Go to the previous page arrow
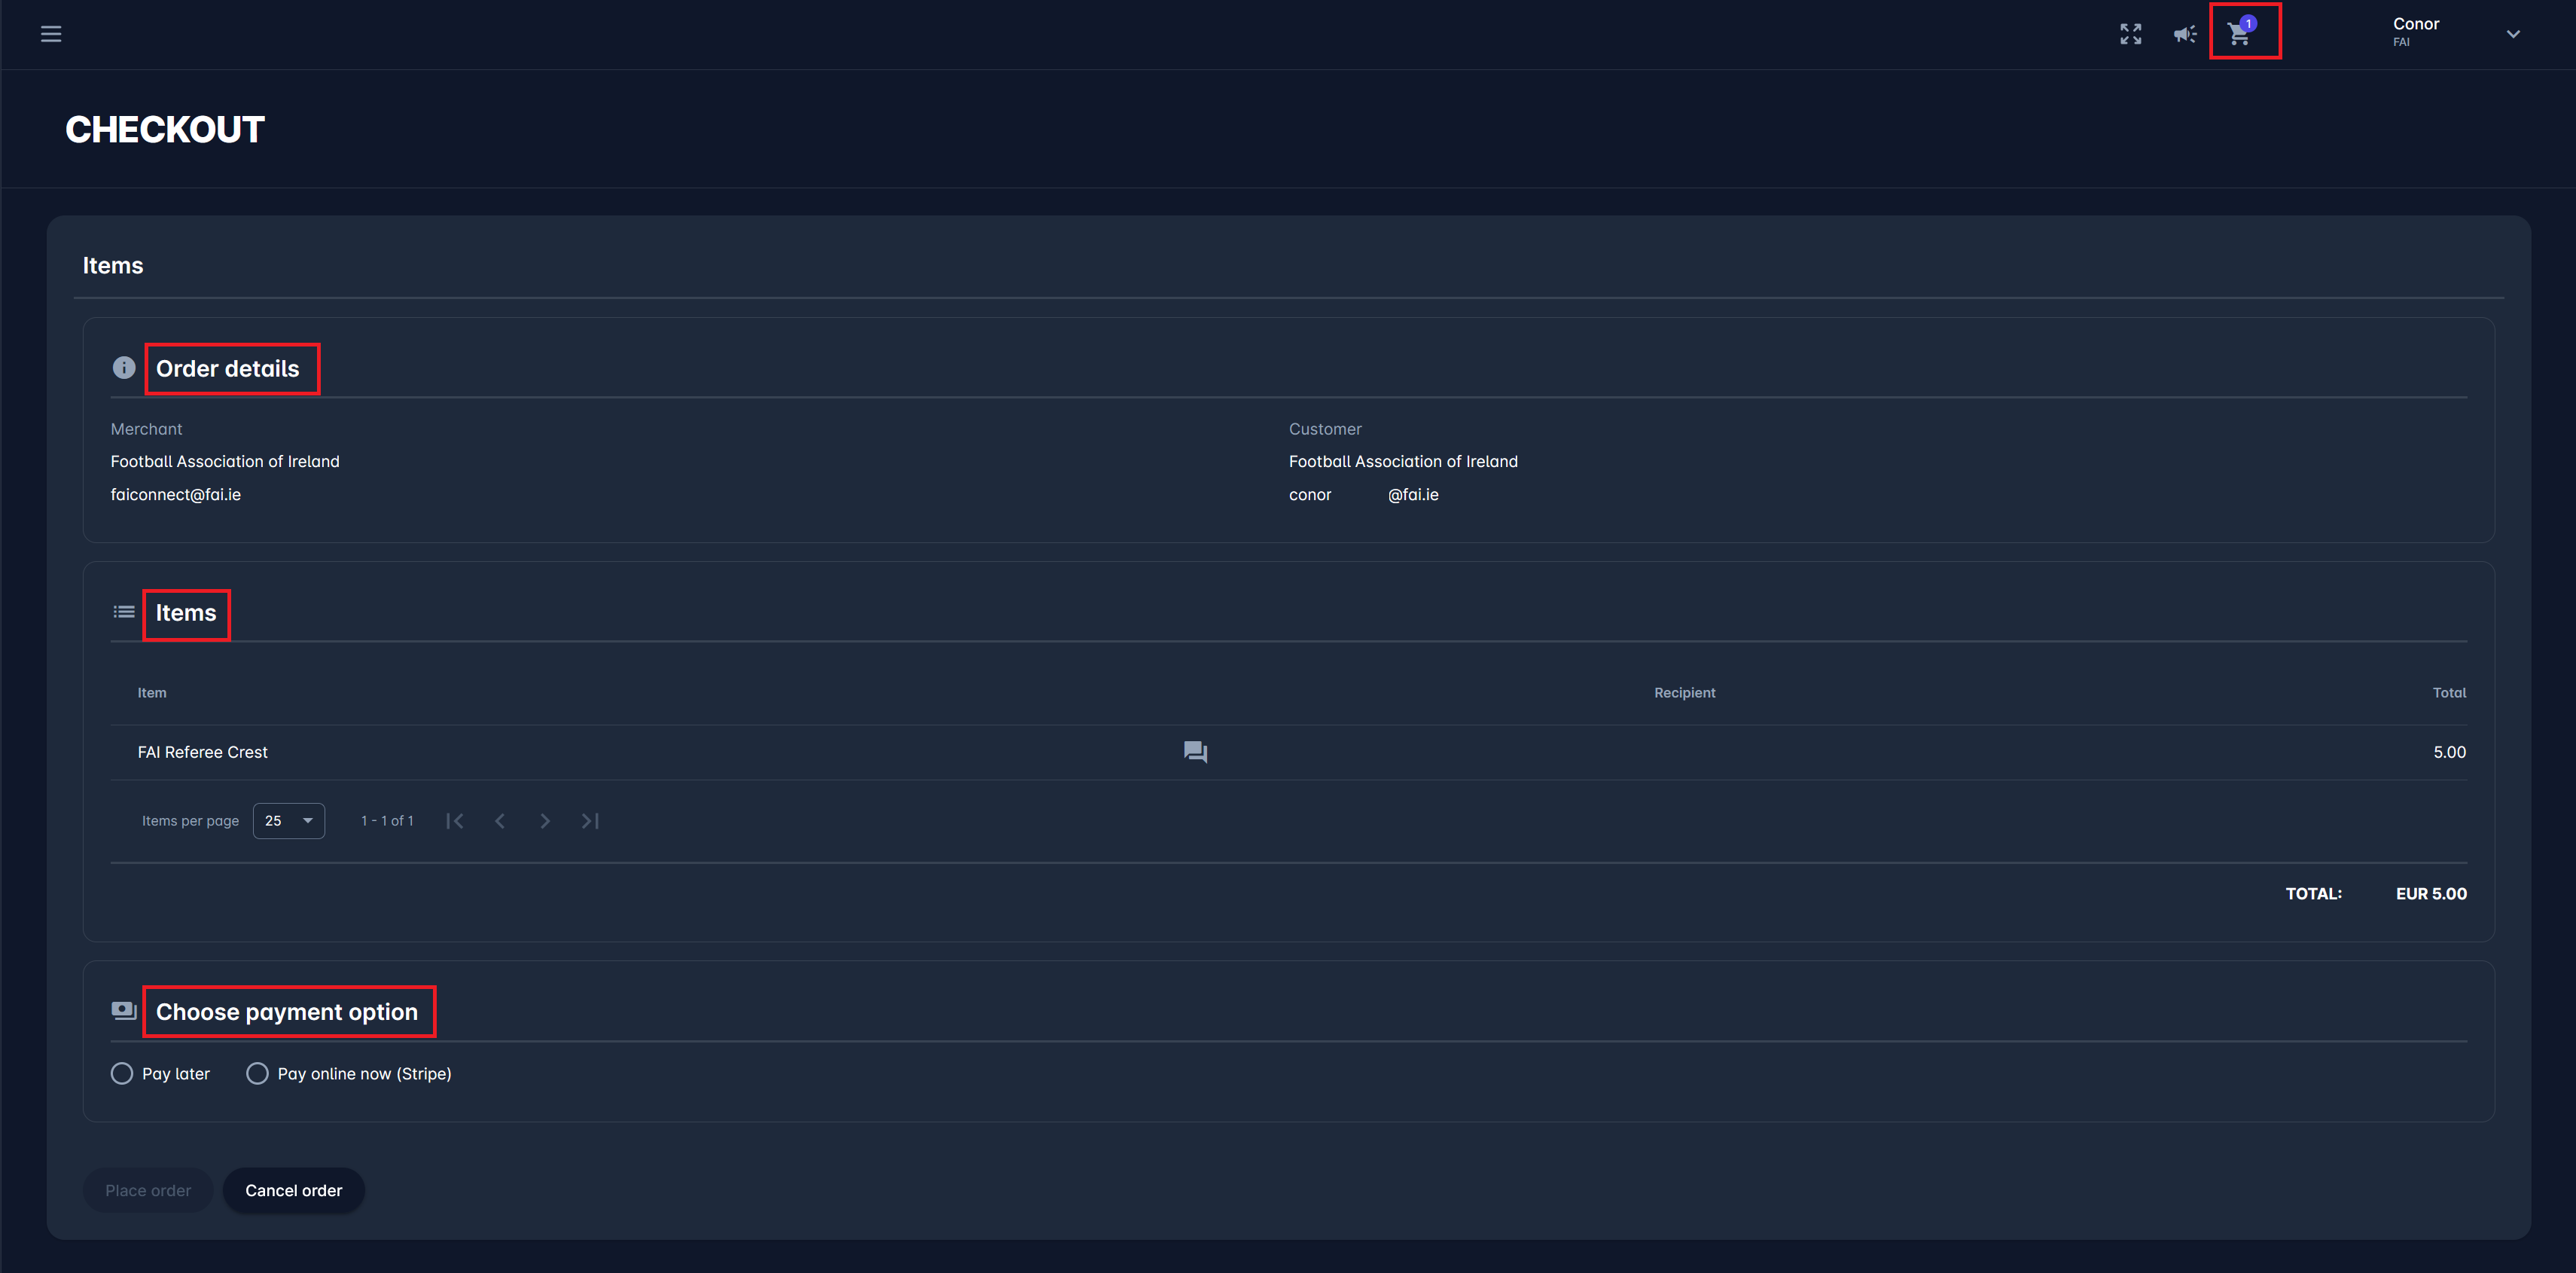Image resolution: width=2576 pixels, height=1273 pixels. click(x=500, y=821)
